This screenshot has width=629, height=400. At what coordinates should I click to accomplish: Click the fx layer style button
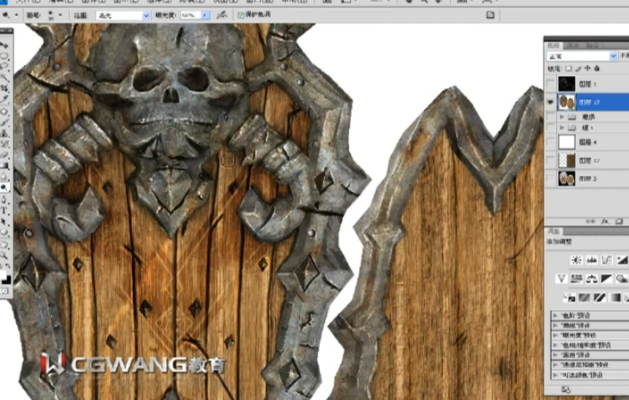click(x=605, y=221)
